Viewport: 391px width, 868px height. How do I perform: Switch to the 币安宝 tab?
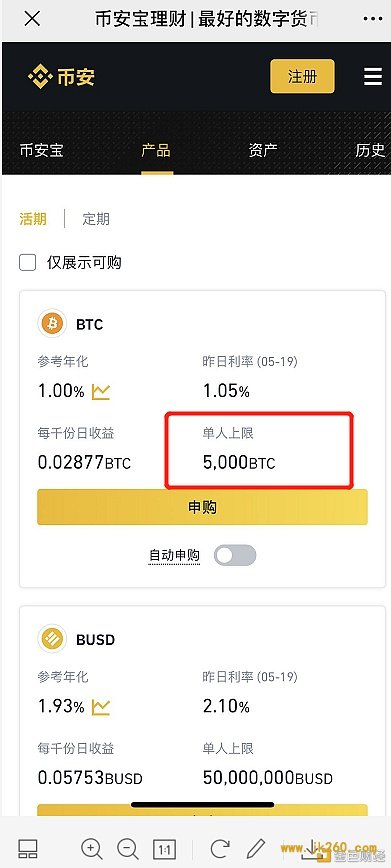(42, 150)
